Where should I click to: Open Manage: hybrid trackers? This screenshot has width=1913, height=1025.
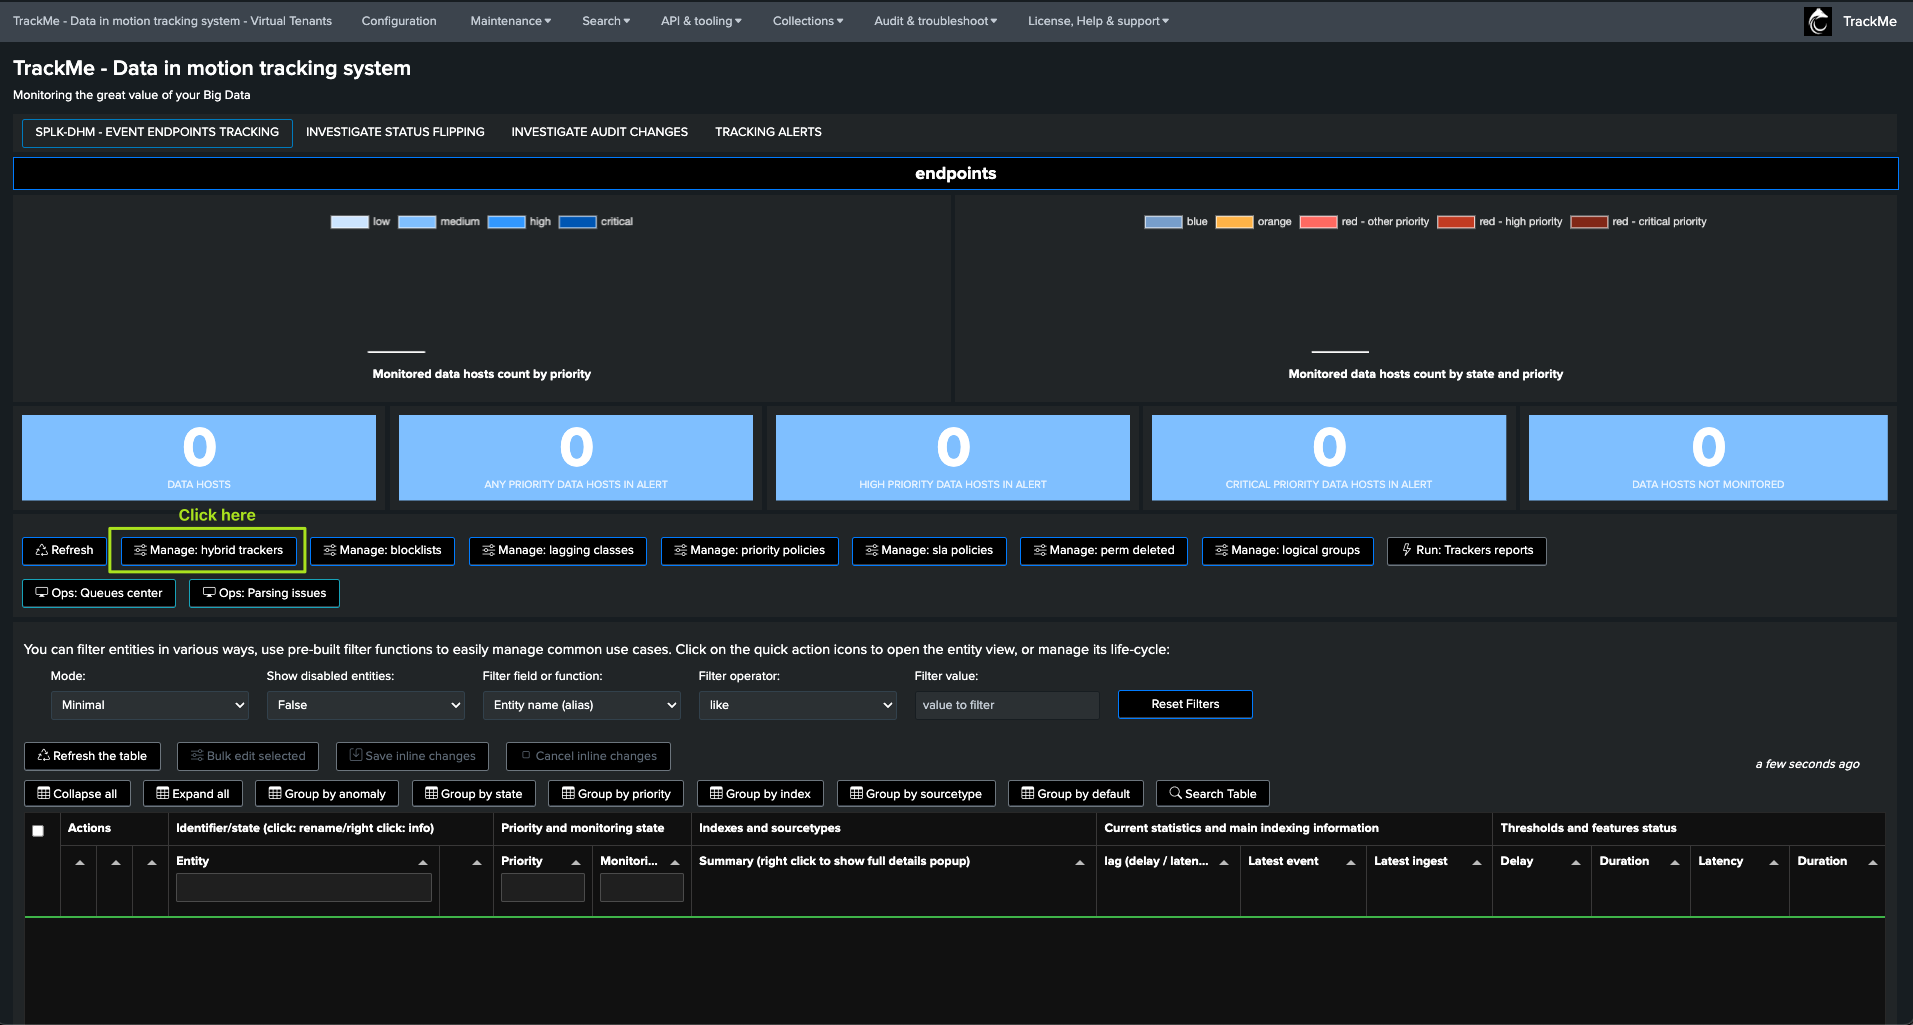(x=208, y=551)
